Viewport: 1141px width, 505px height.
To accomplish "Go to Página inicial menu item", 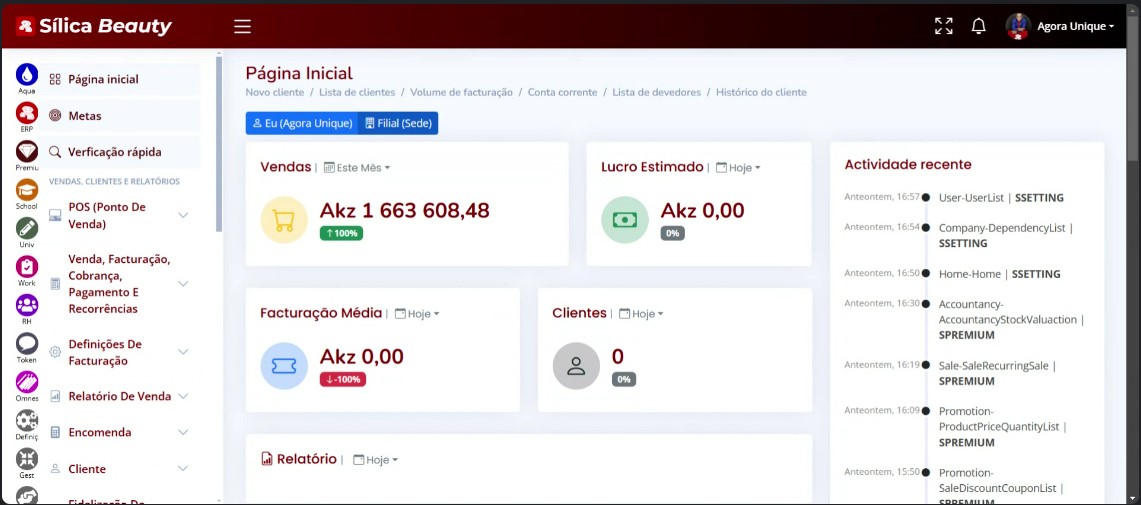I will pos(119,79).
